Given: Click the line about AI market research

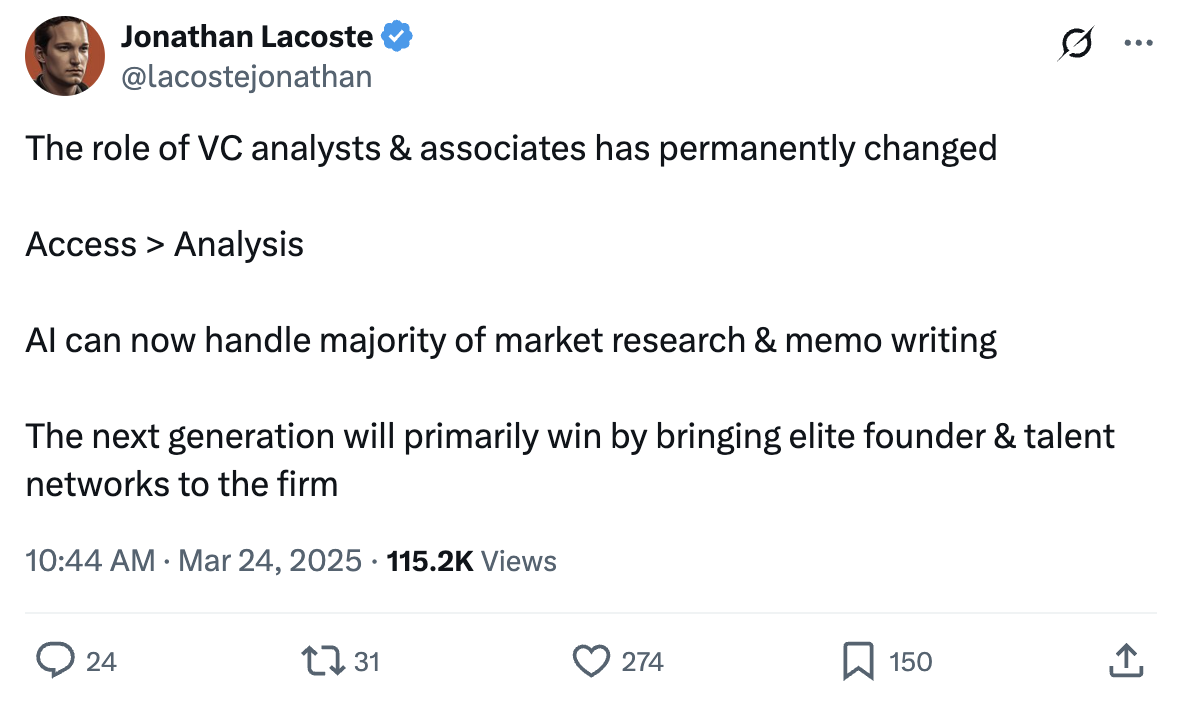Looking at the screenshot, I should [511, 340].
